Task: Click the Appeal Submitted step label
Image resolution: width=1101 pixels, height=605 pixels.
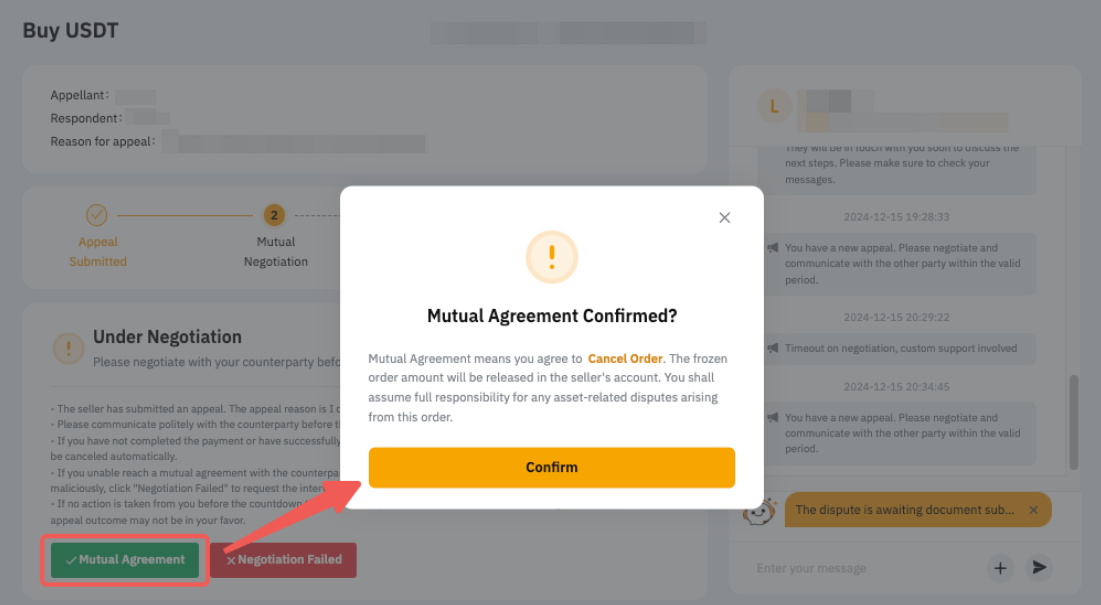Action: coord(98,251)
